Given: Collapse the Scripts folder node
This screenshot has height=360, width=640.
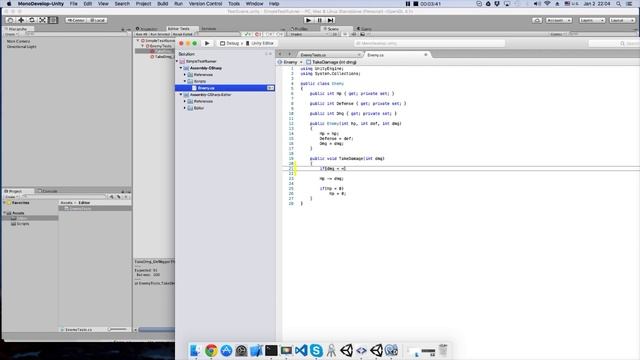Looking at the screenshot, I should [x=185, y=81].
